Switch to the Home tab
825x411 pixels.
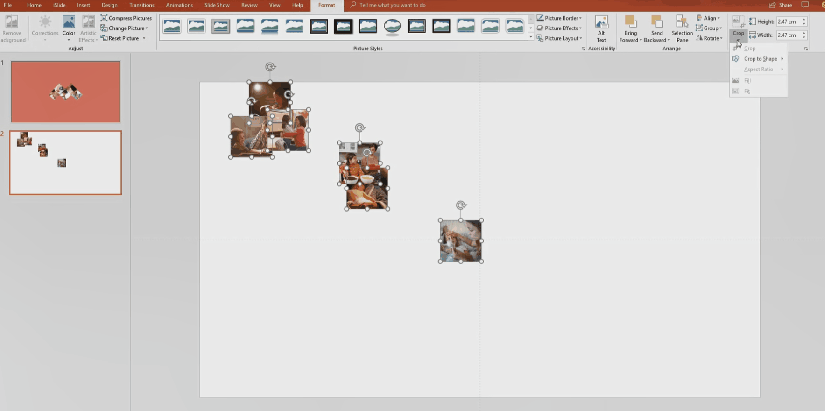point(34,5)
